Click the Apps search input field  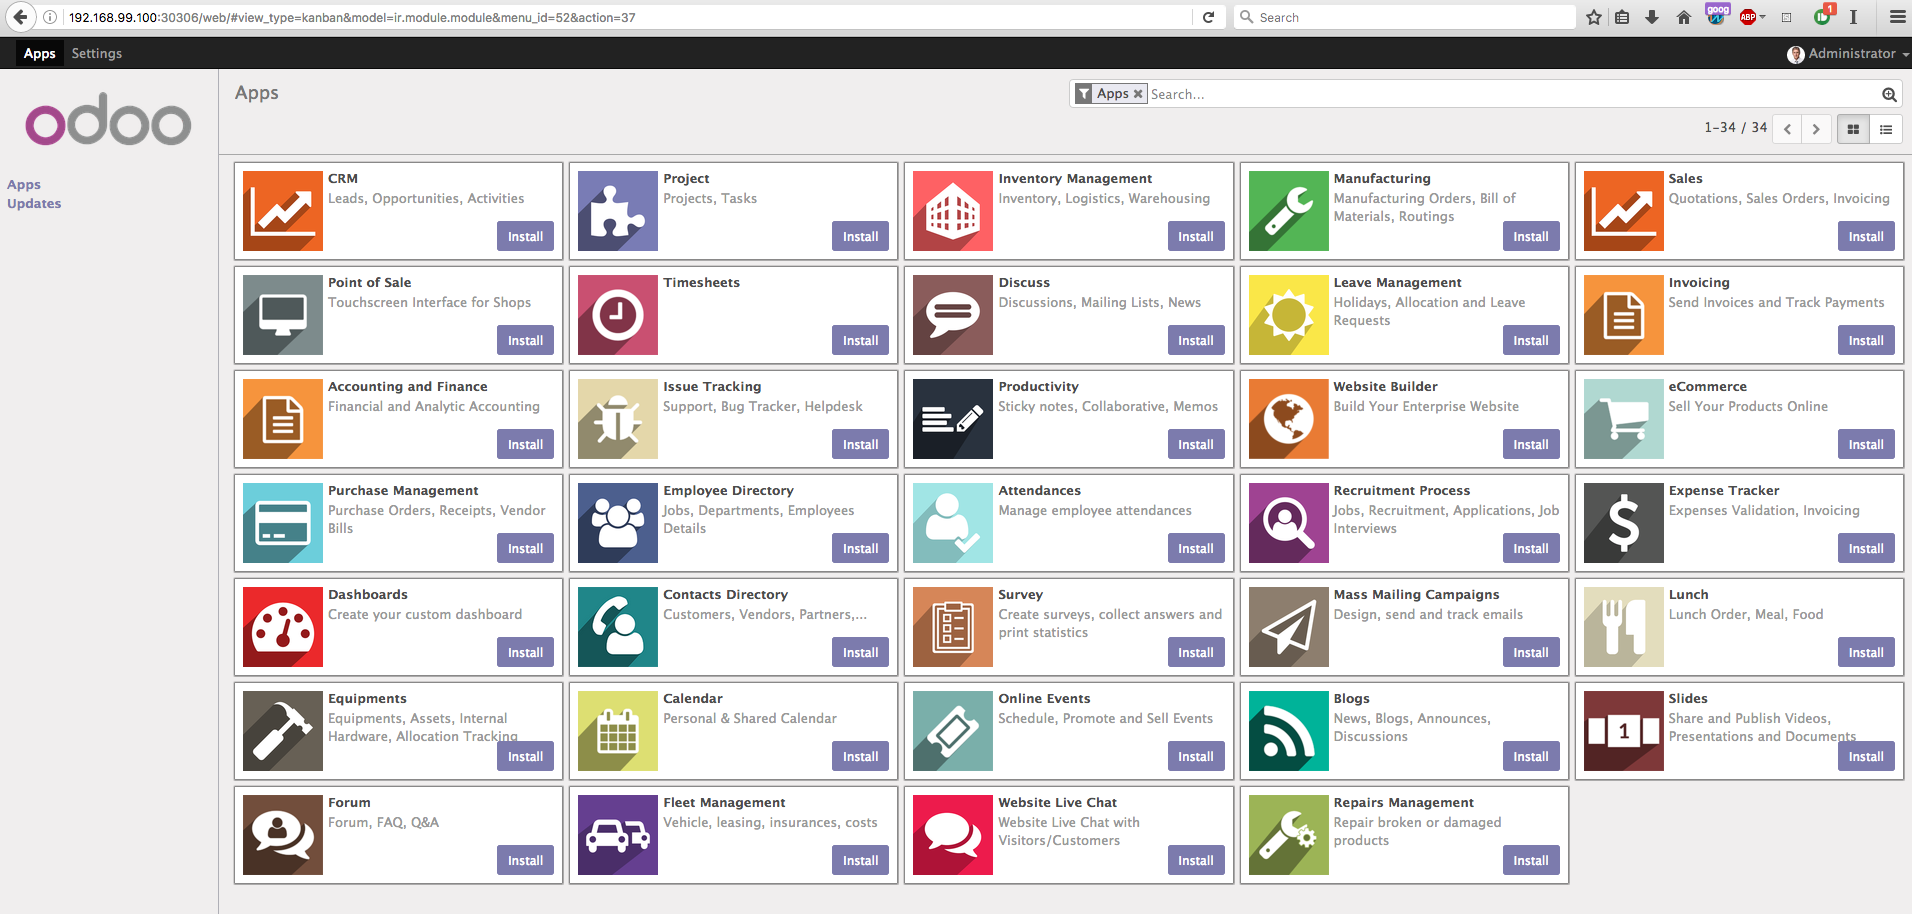click(x=1512, y=94)
